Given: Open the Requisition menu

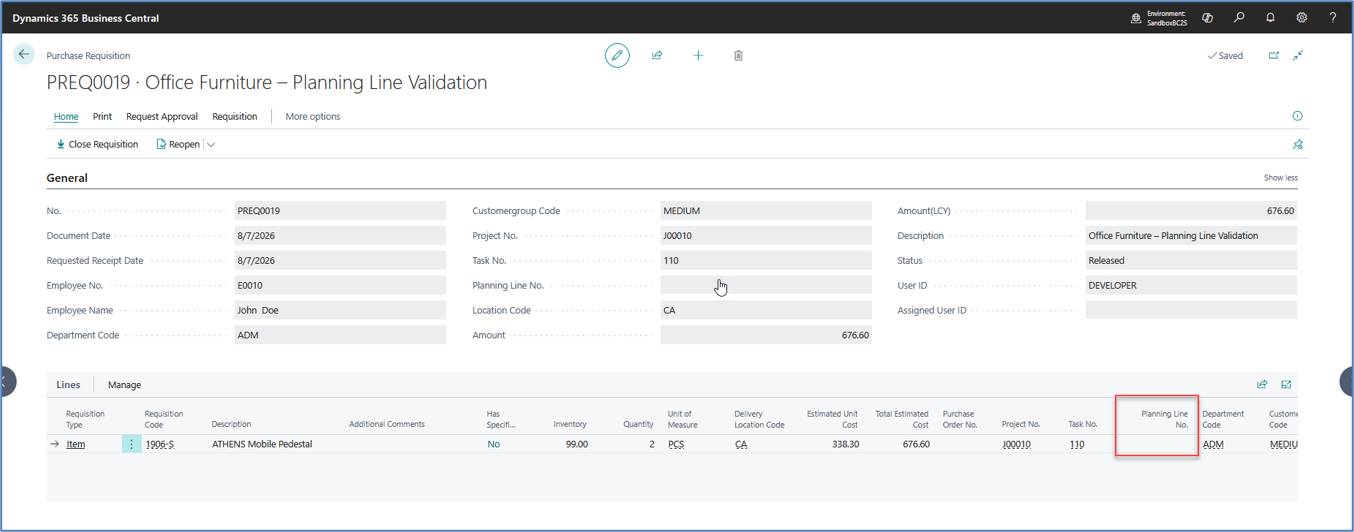Looking at the screenshot, I should tap(235, 116).
